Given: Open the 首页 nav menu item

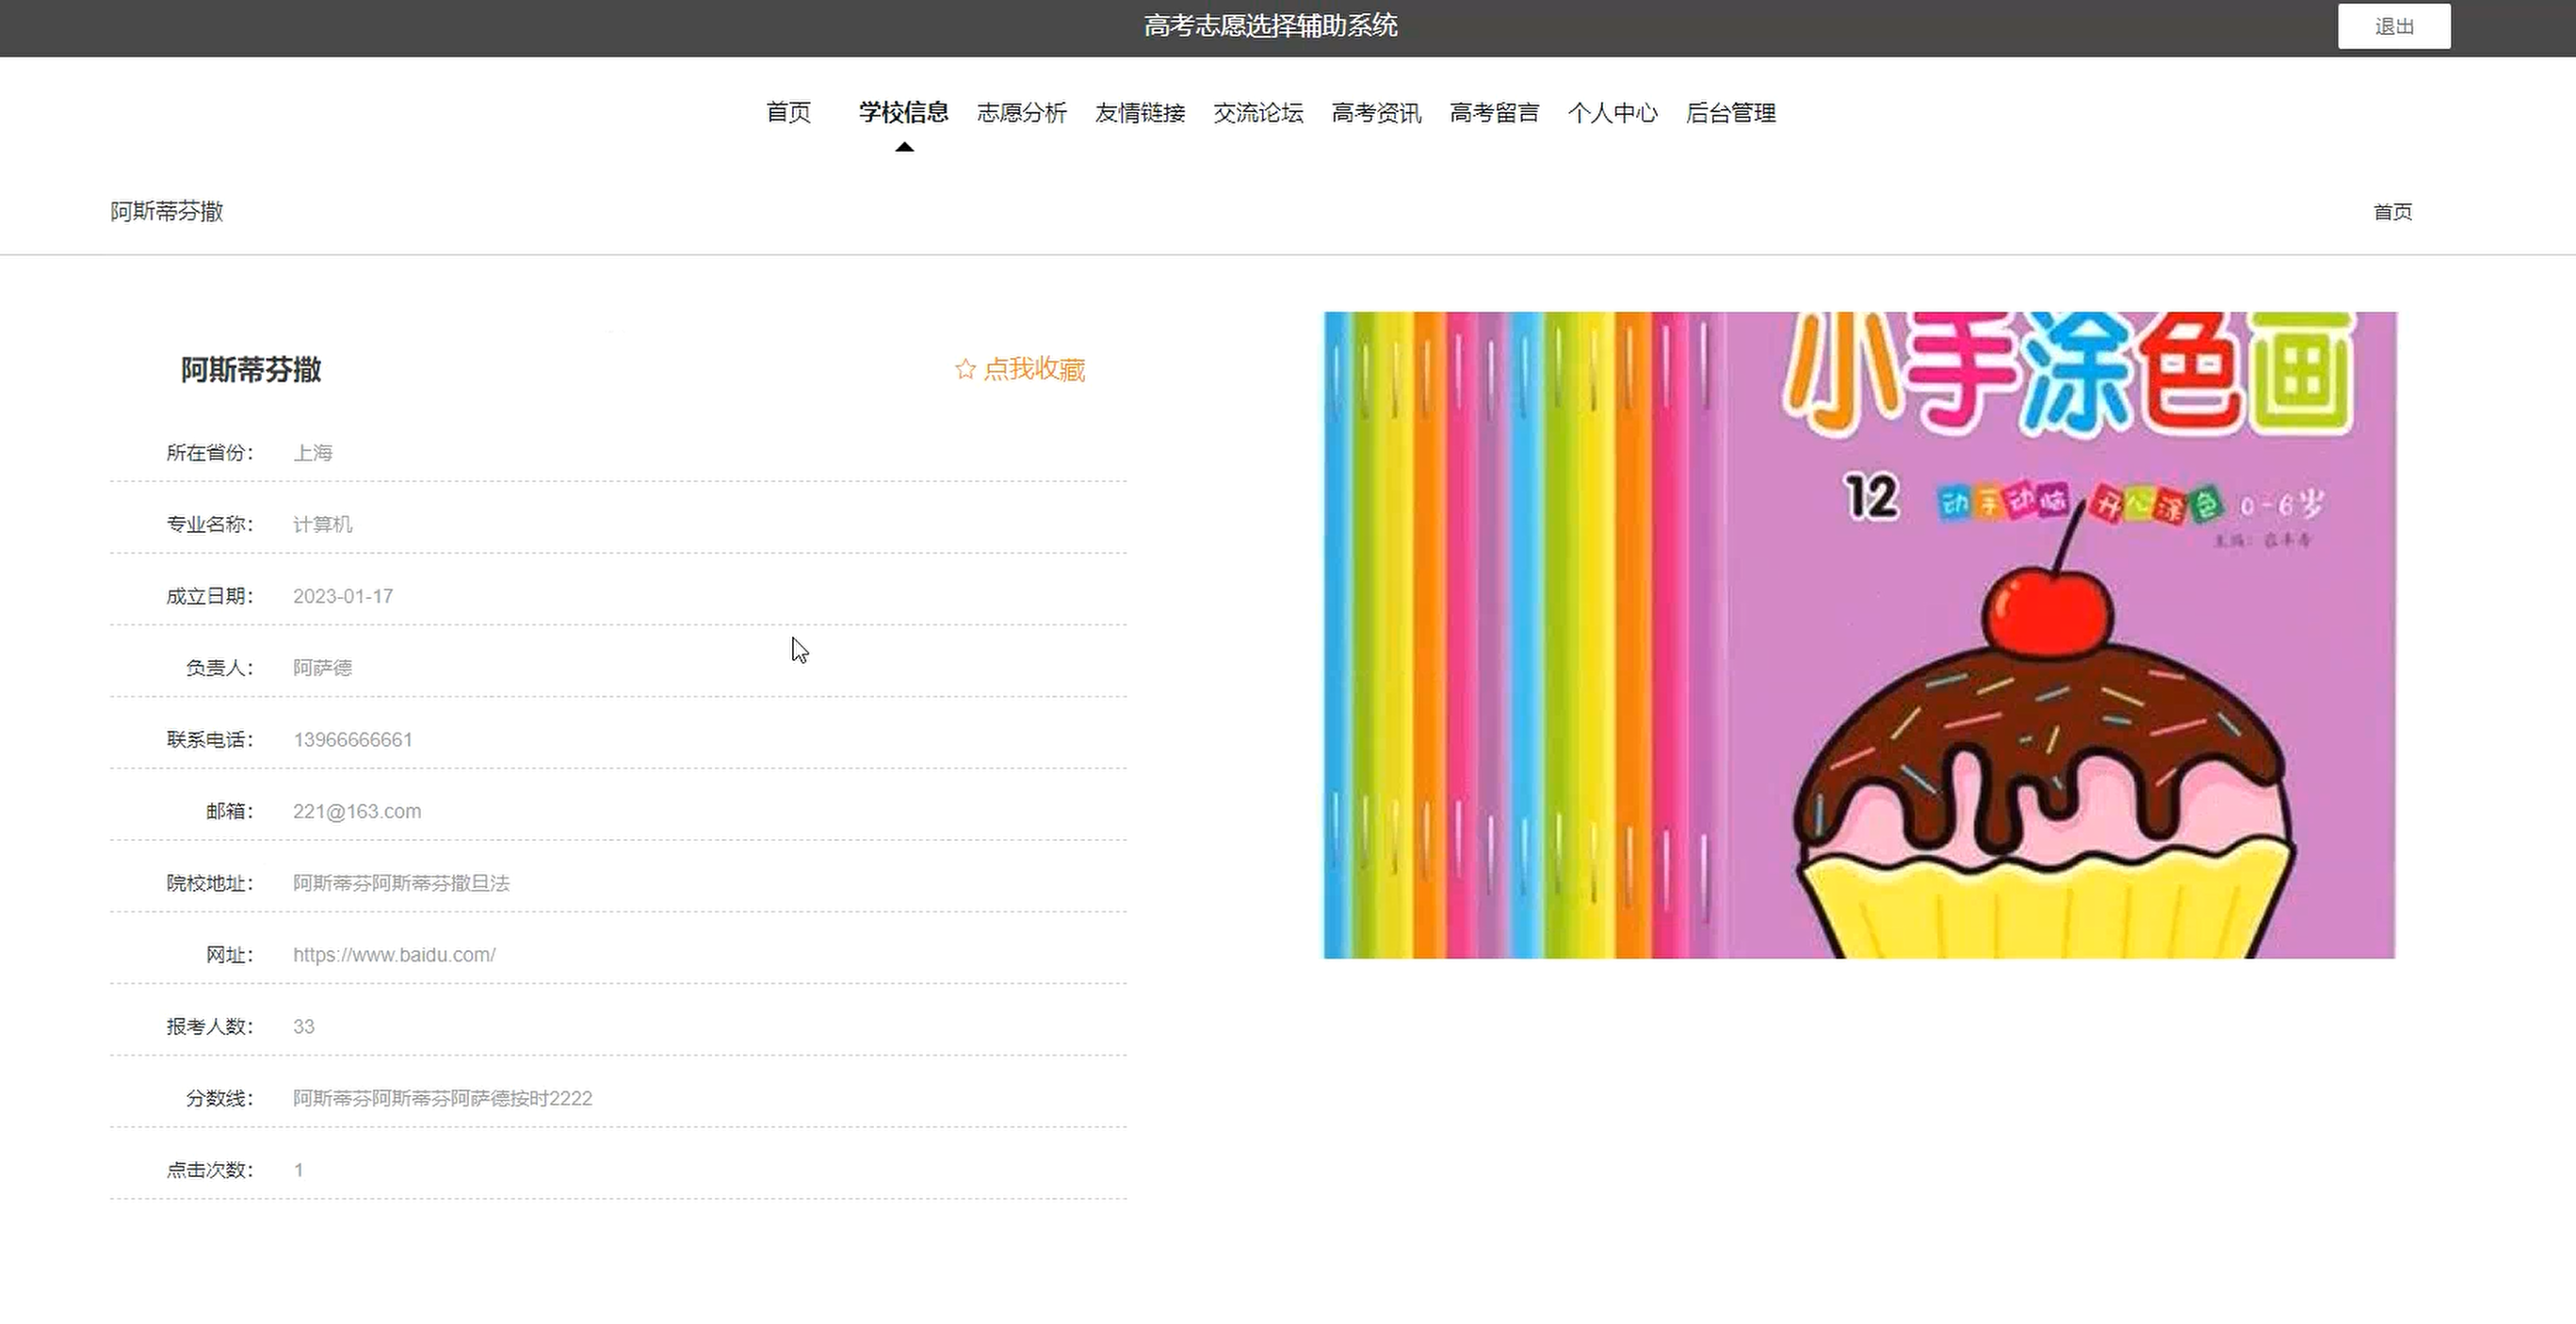Looking at the screenshot, I should point(788,112).
